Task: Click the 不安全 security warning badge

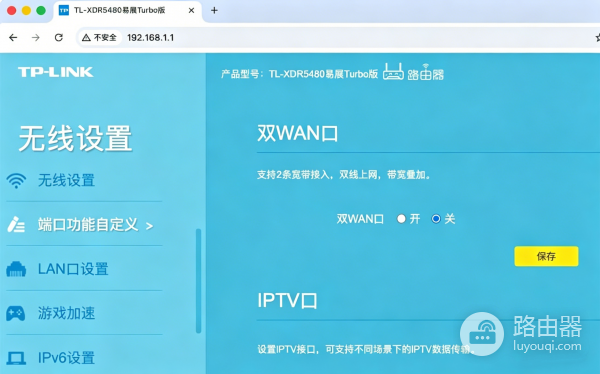Action: click(100, 38)
